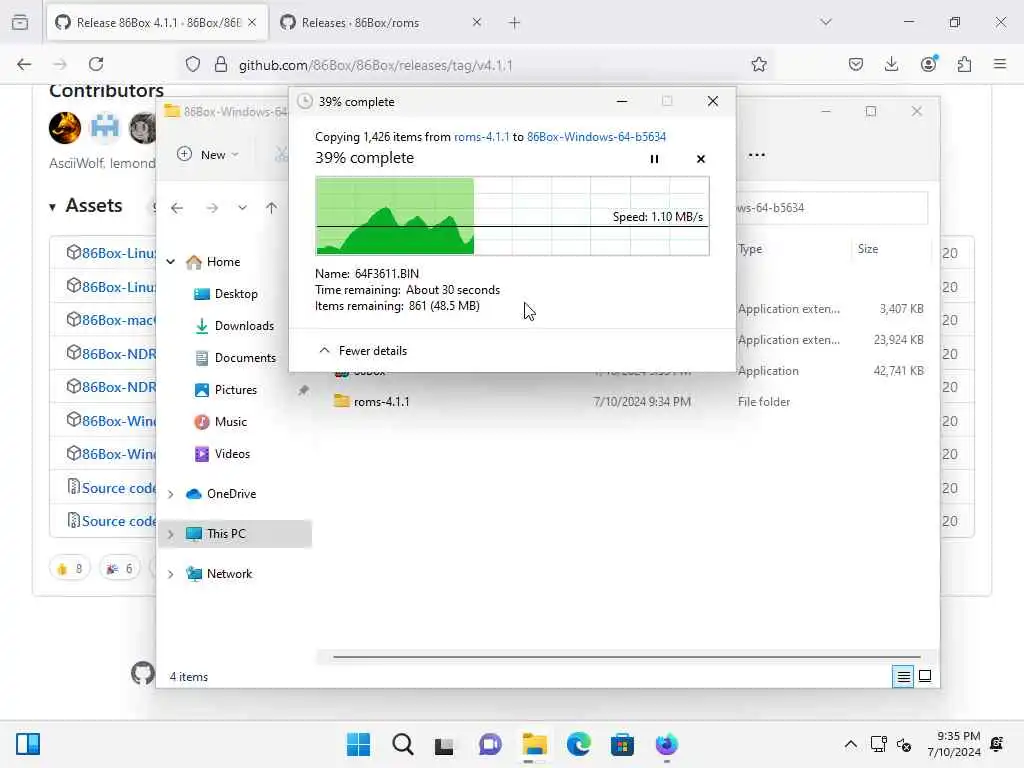Click the copy progress graph
Viewport: 1024px width, 768px height.
coord(512,216)
